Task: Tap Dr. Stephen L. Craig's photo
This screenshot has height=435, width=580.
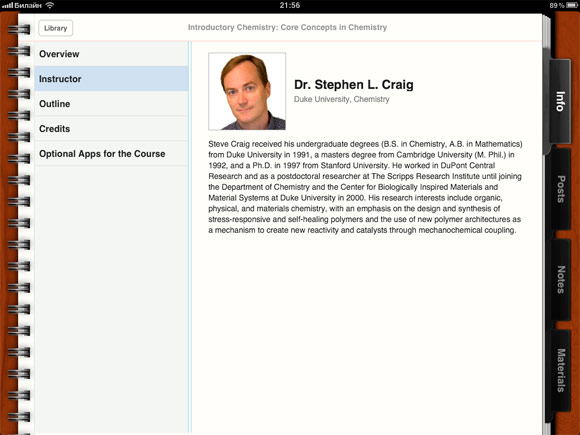Action: click(x=247, y=91)
